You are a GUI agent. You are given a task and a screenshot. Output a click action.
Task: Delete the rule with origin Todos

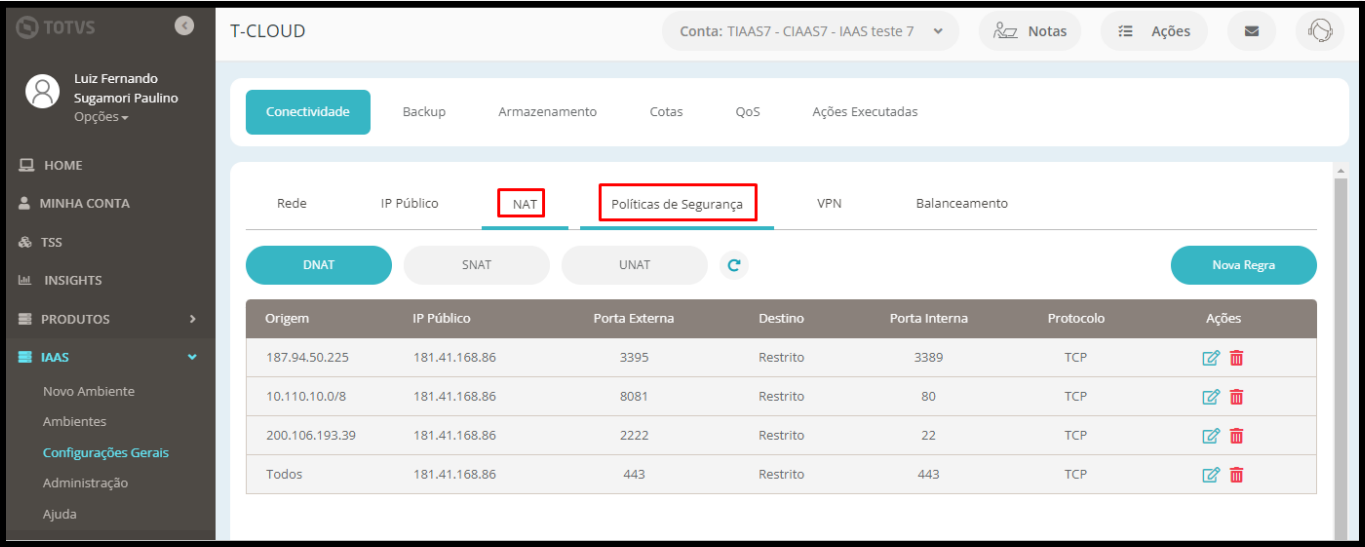[1236, 475]
